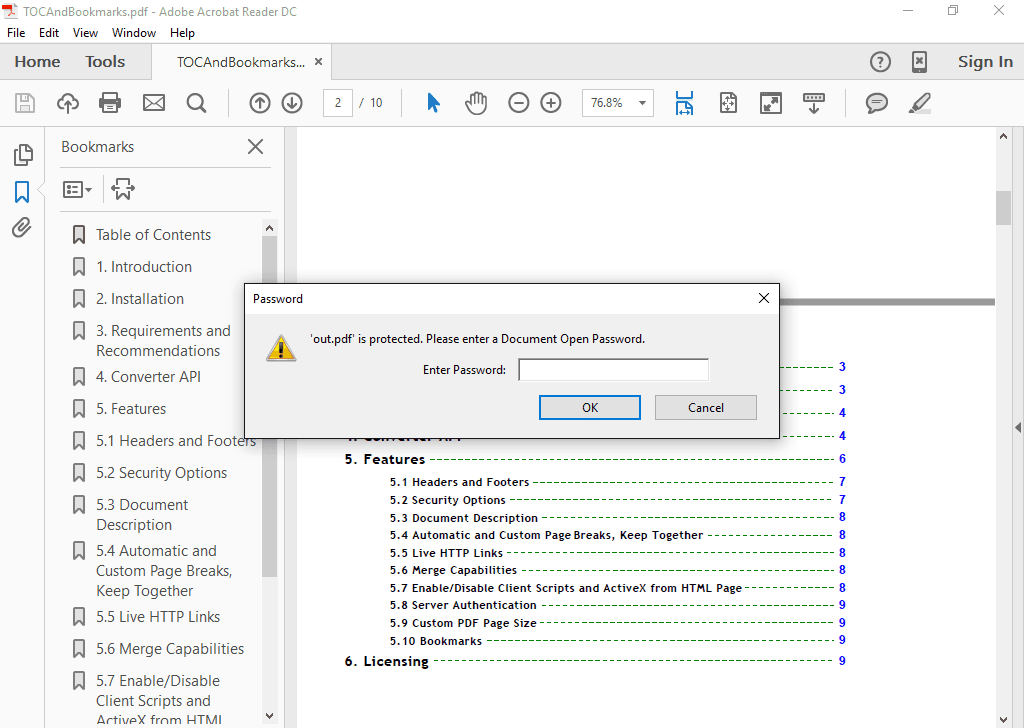The width and height of the screenshot is (1024, 728).
Task: Close the Password dialog with X
Action: [763, 298]
